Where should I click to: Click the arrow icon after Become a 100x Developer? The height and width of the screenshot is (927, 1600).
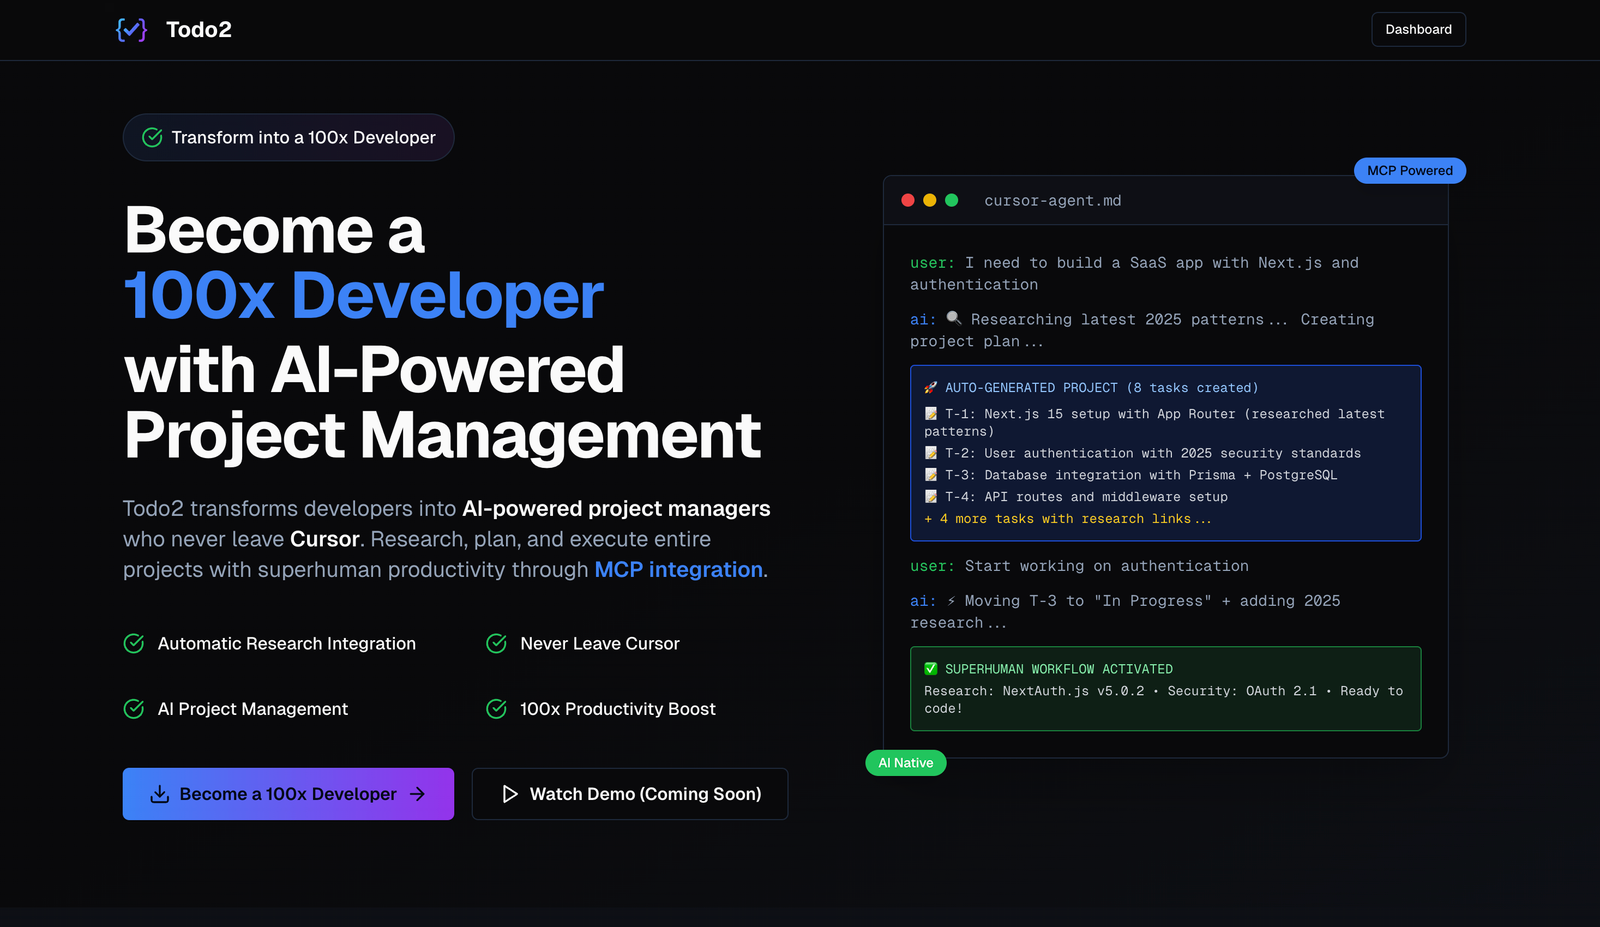coord(416,793)
